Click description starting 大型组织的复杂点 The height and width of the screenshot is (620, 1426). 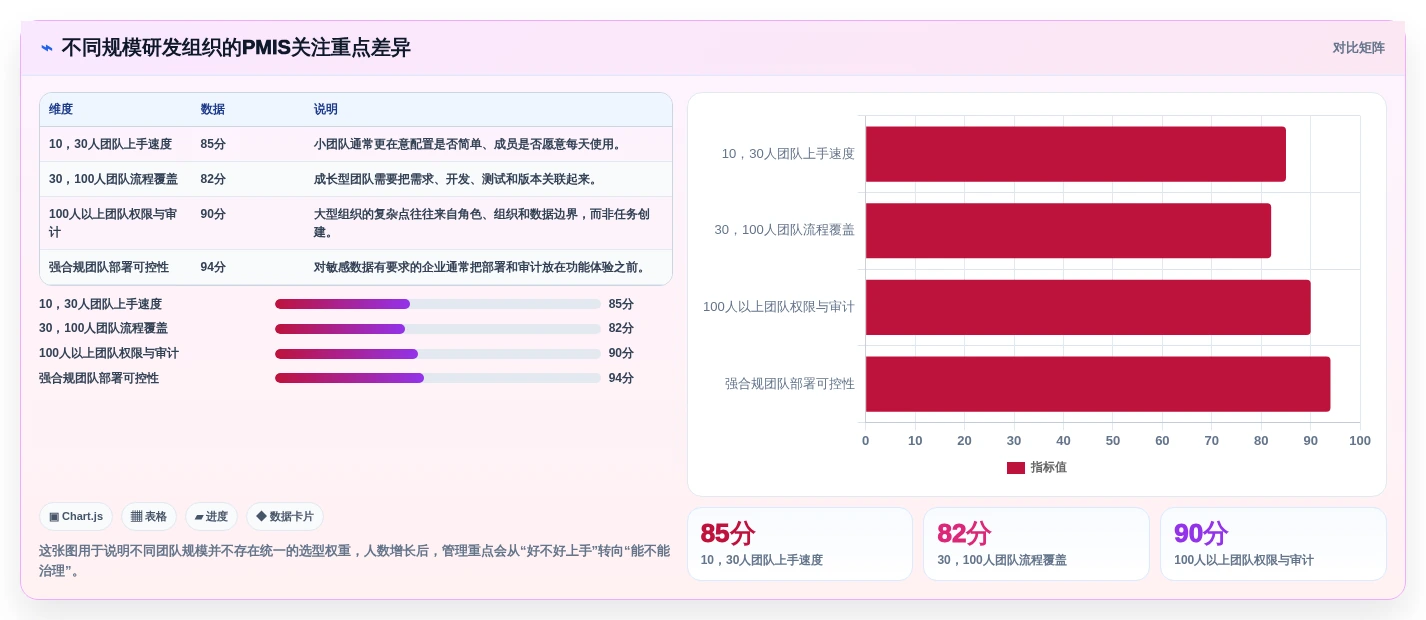point(482,223)
